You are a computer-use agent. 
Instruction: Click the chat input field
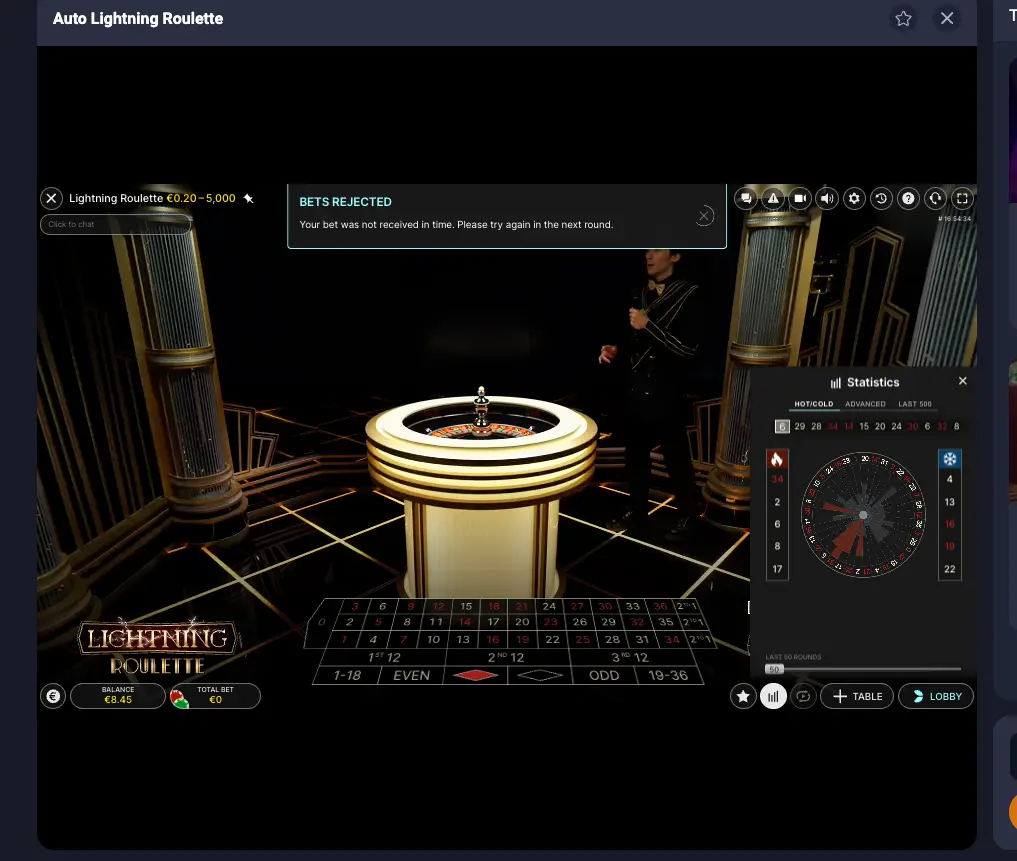click(x=115, y=224)
